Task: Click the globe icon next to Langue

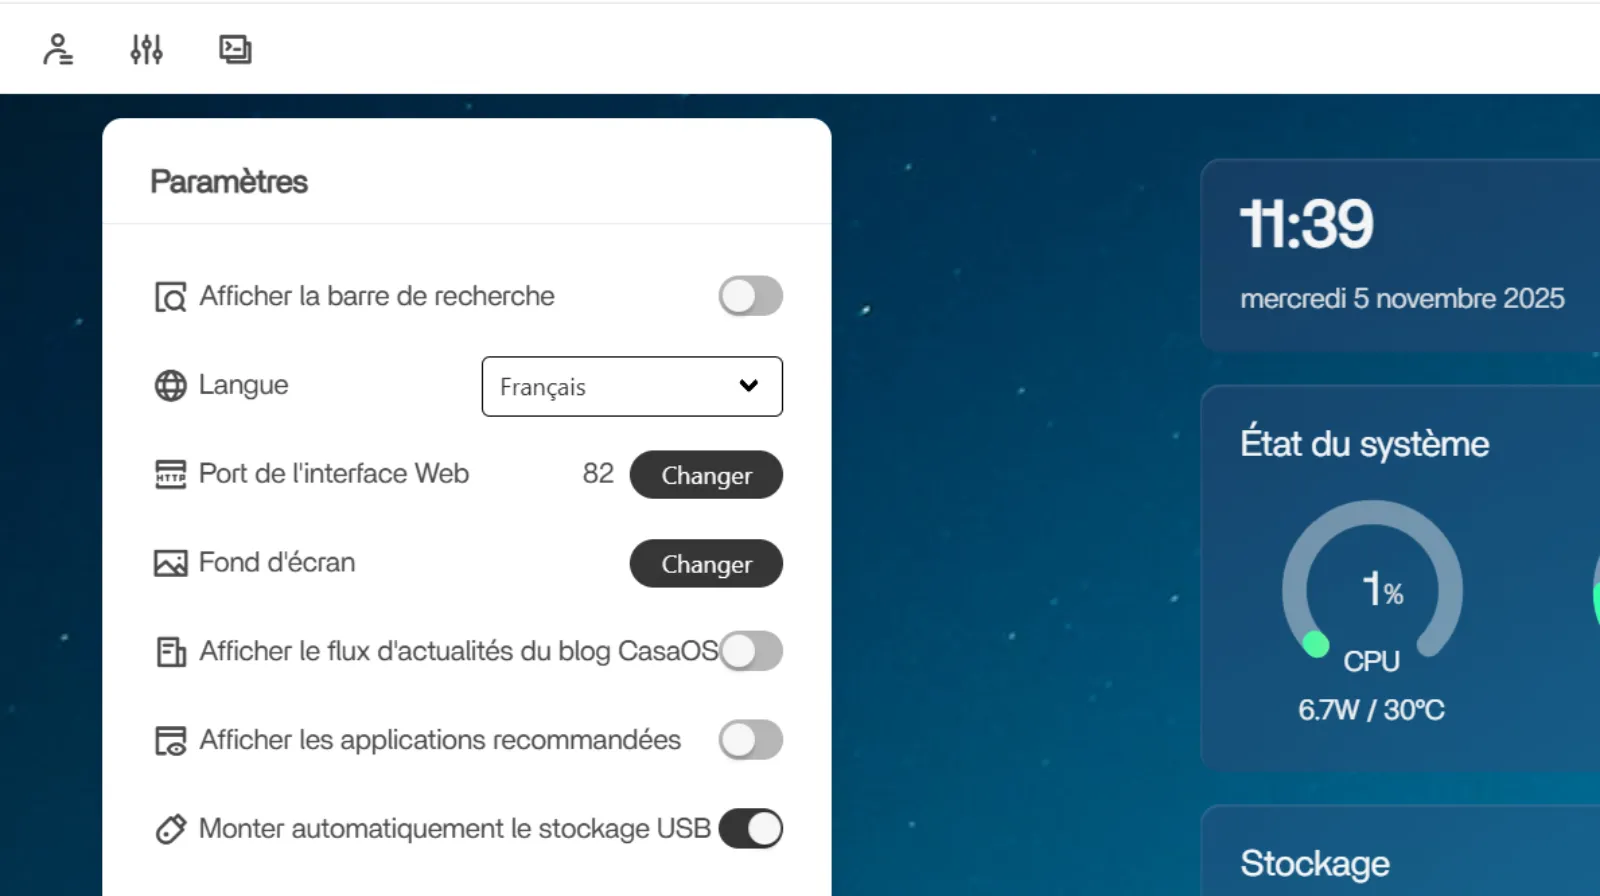Action: point(170,385)
